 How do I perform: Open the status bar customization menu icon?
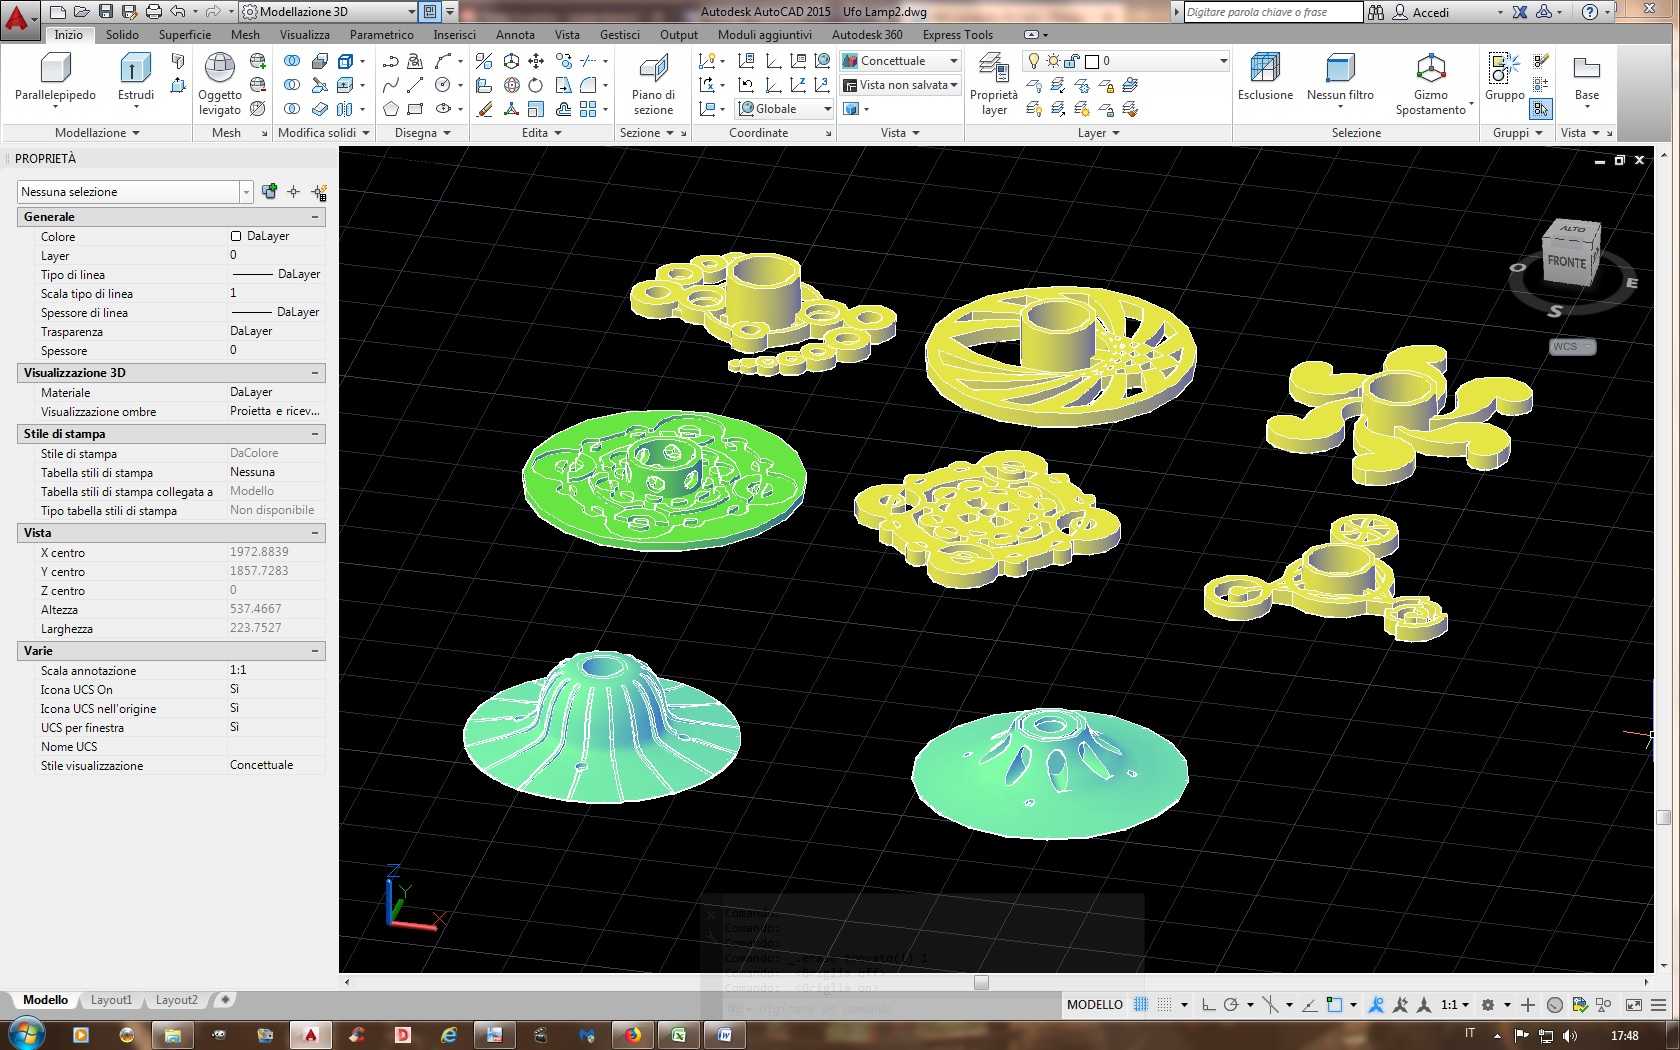coord(1659,1005)
